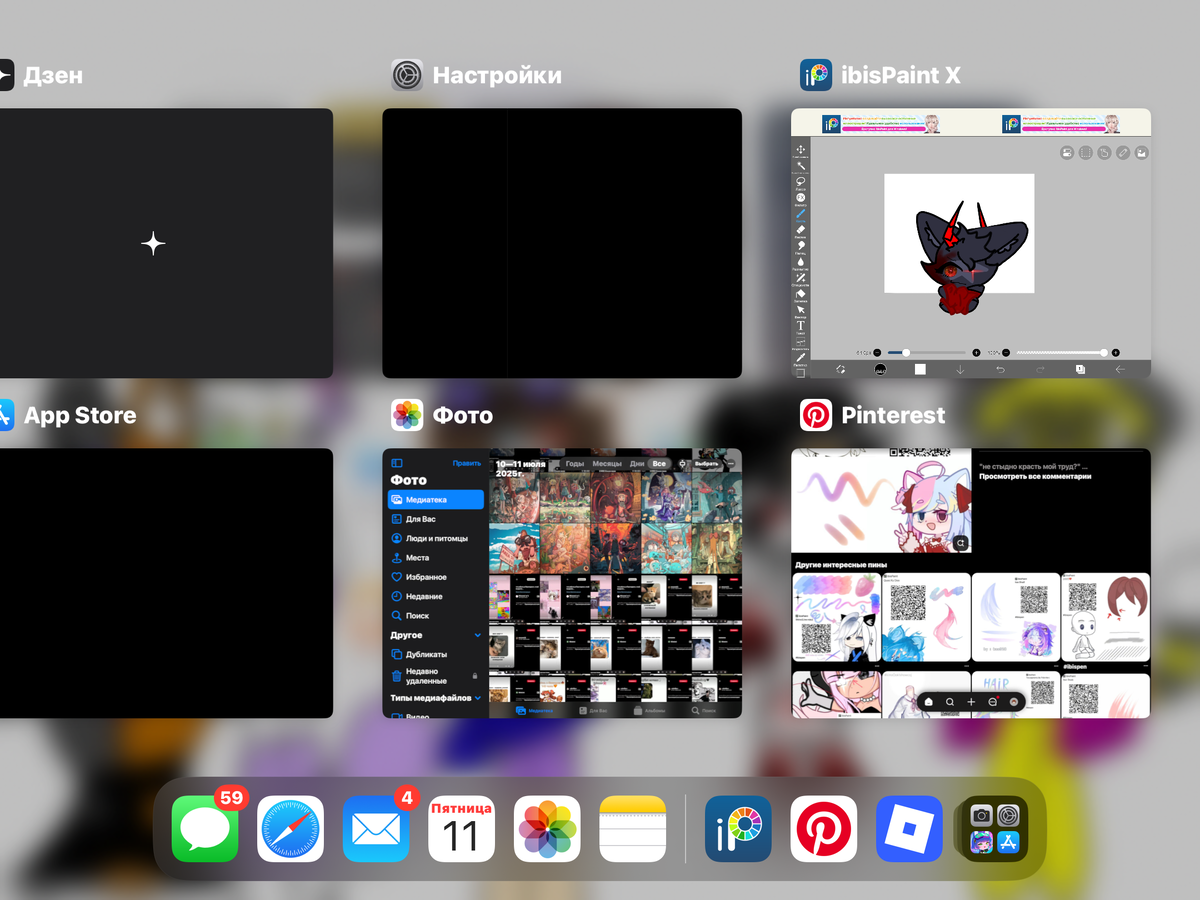The height and width of the screenshot is (900, 1200).
Task: Select the Настройки app card
Action: click(x=562, y=243)
